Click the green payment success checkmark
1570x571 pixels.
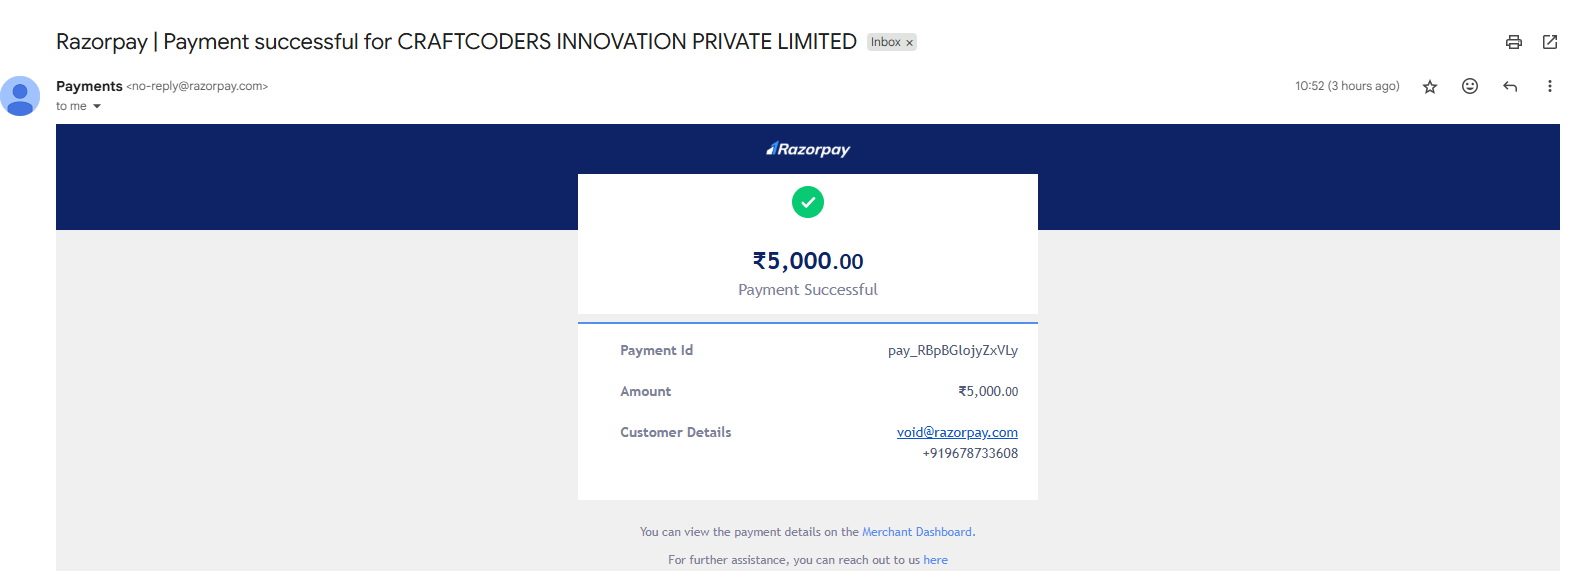(x=808, y=202)
